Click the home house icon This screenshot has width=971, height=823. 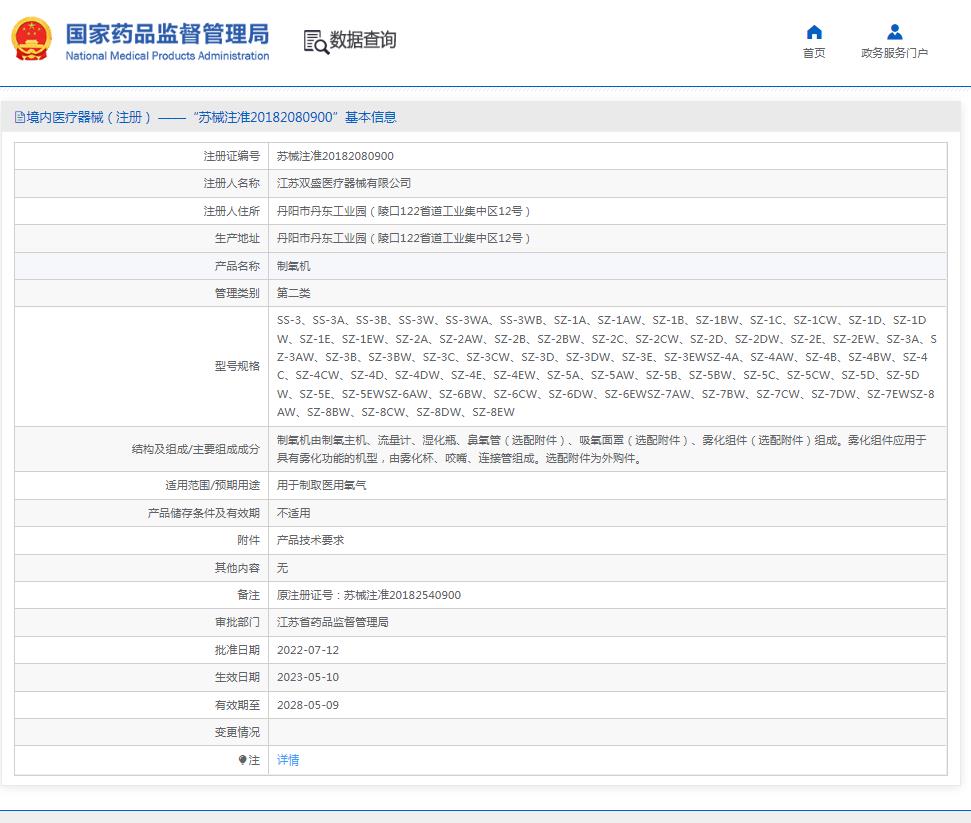[814, 32]
